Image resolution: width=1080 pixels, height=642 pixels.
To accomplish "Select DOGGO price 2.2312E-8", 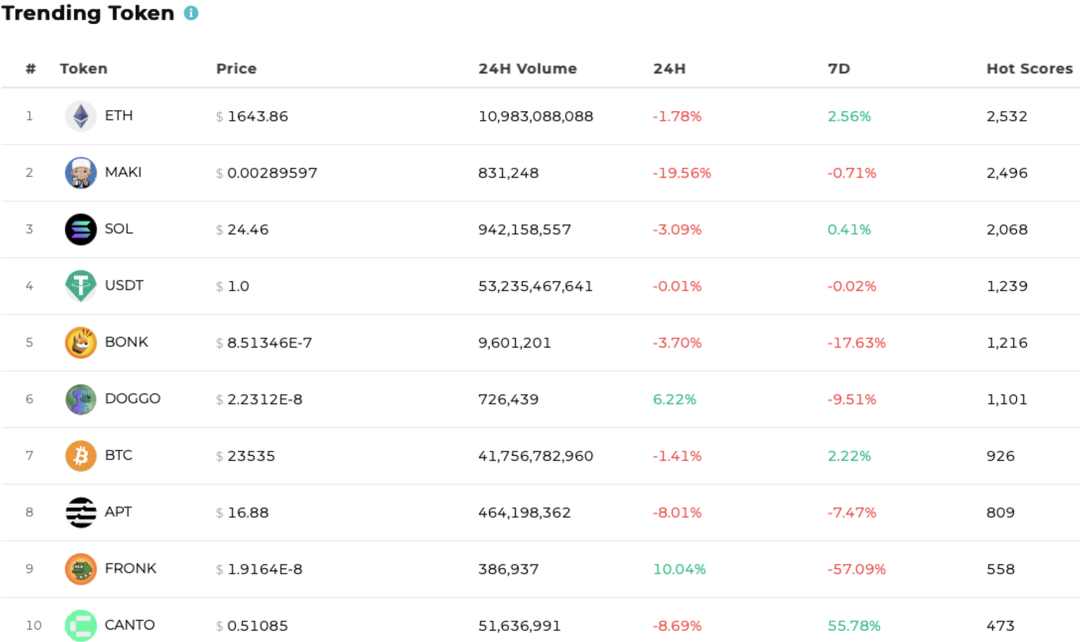I will click(264, 399).
